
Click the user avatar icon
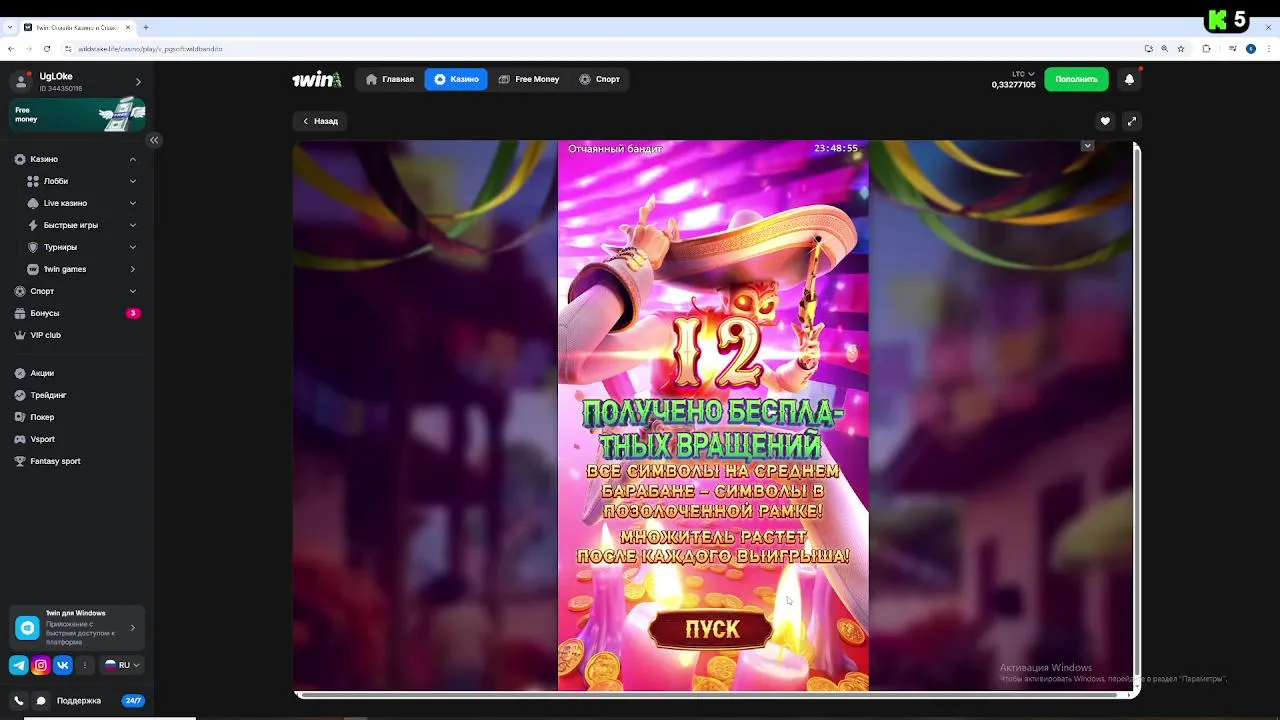[22, 82]
